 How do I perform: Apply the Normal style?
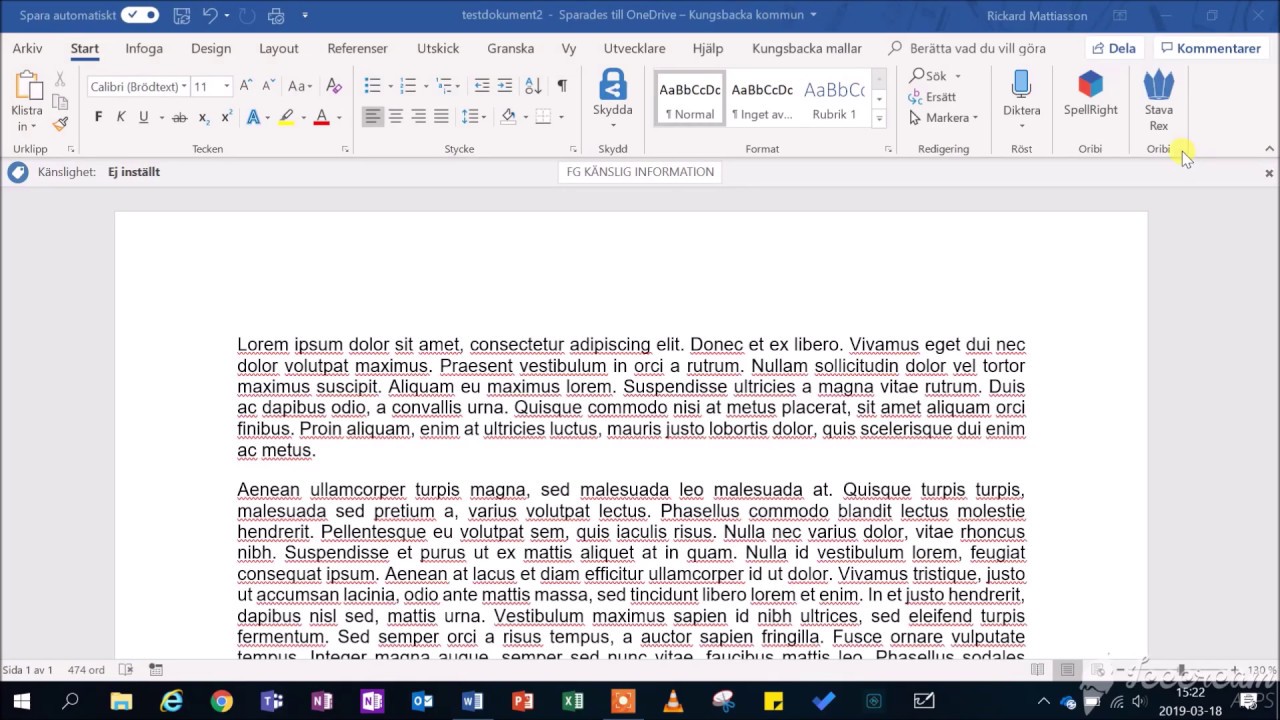click(689, 100)
